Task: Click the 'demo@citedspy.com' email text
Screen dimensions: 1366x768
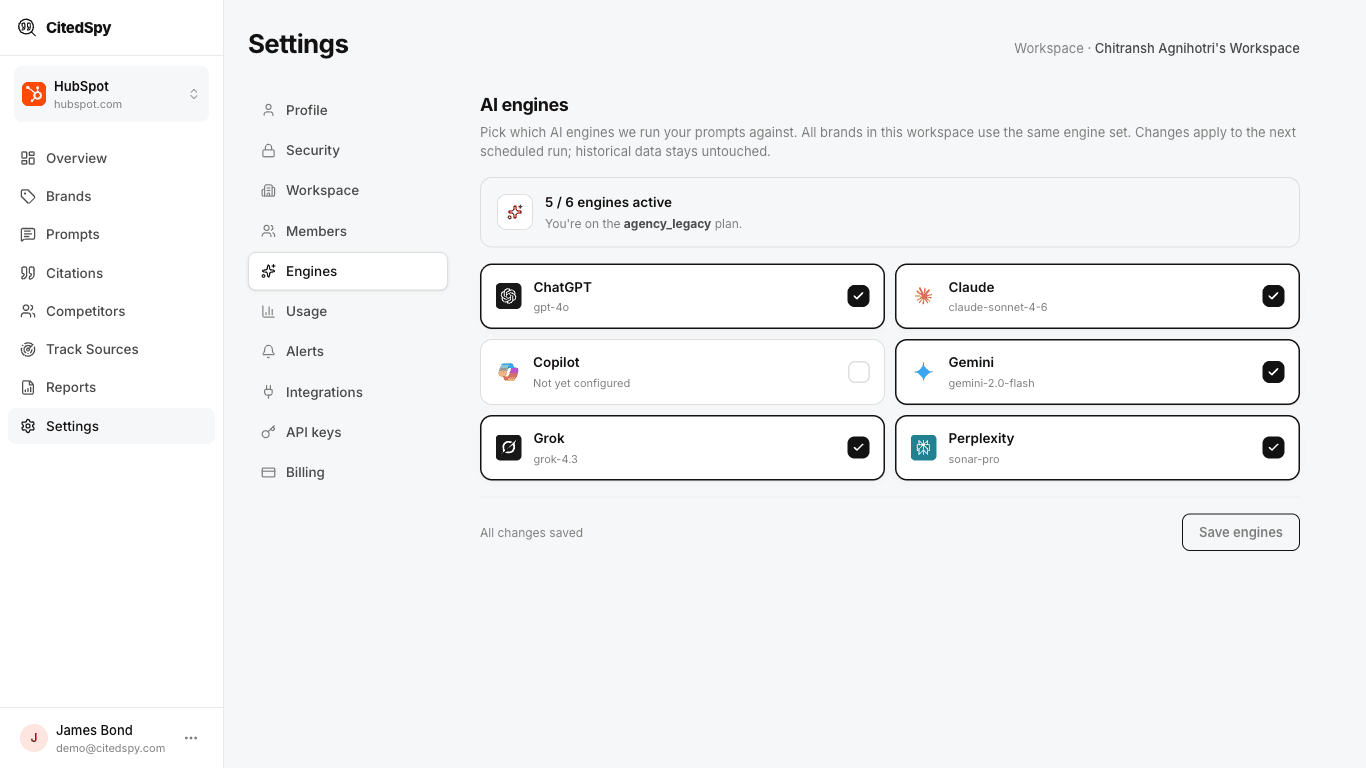Action: 110,748
